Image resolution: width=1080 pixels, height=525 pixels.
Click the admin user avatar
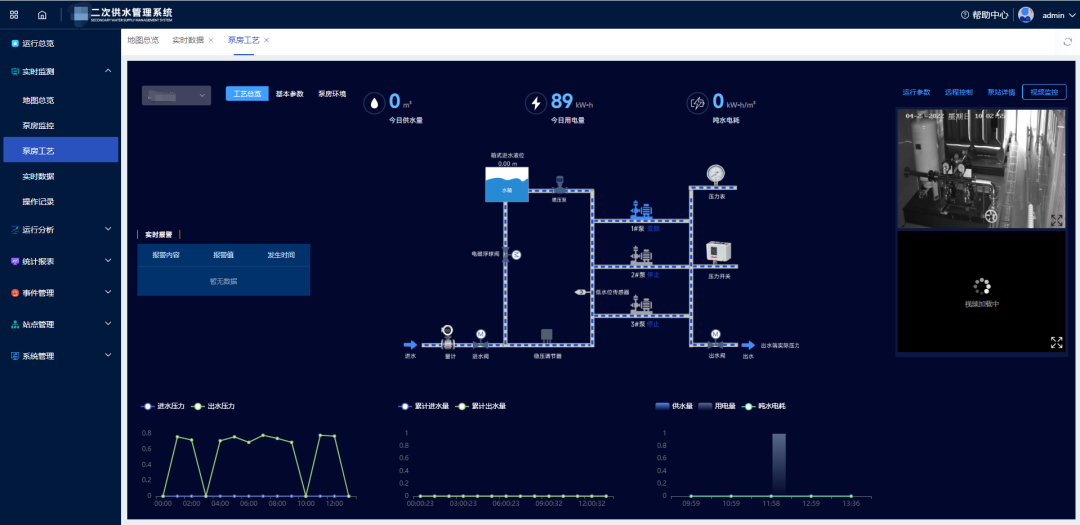[1026, 14]
